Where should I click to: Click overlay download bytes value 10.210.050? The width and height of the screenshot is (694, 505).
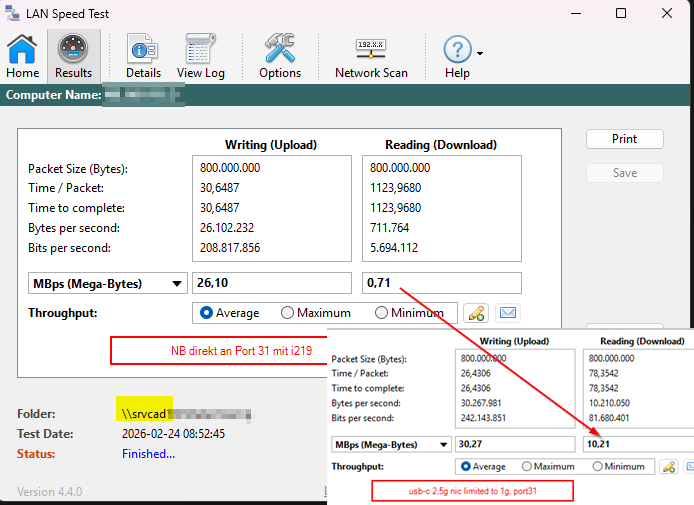coord(609,403)
